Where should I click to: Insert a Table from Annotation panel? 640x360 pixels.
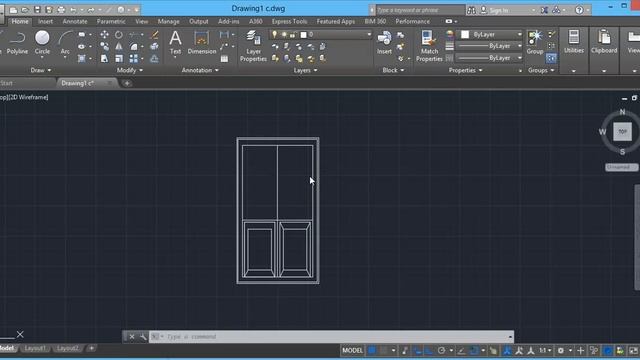point(224,58)
